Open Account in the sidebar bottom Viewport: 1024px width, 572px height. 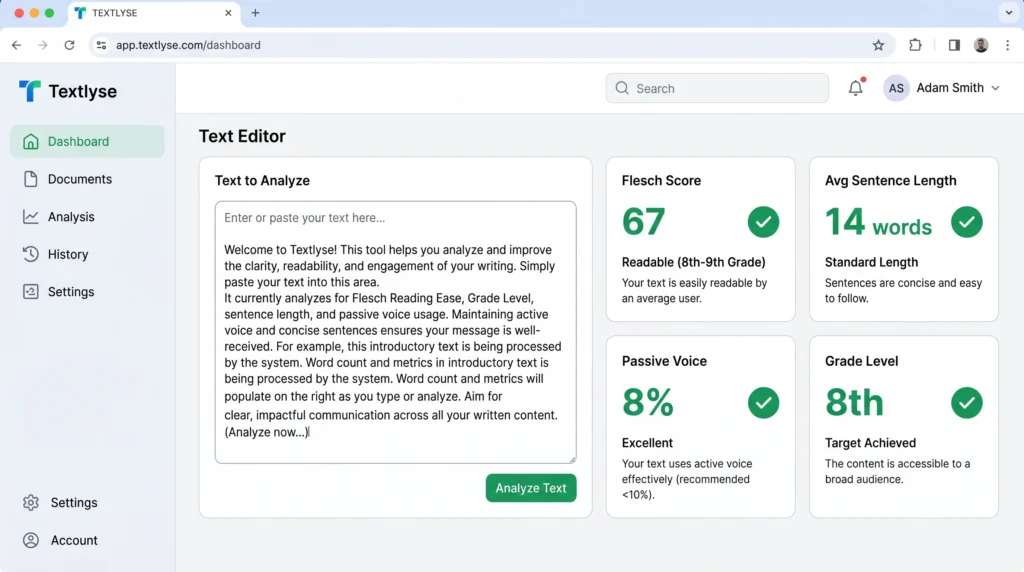pyautogui.click(x=74, y=540)
